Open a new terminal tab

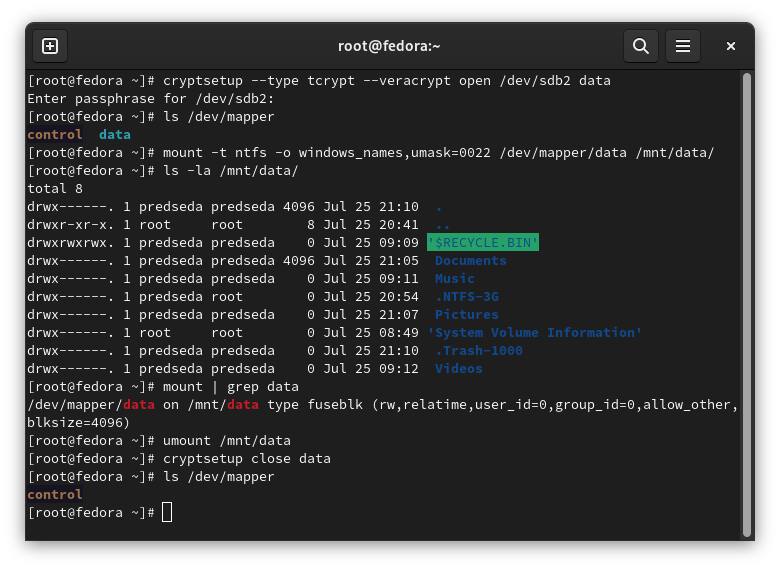(x=50, y=46)
